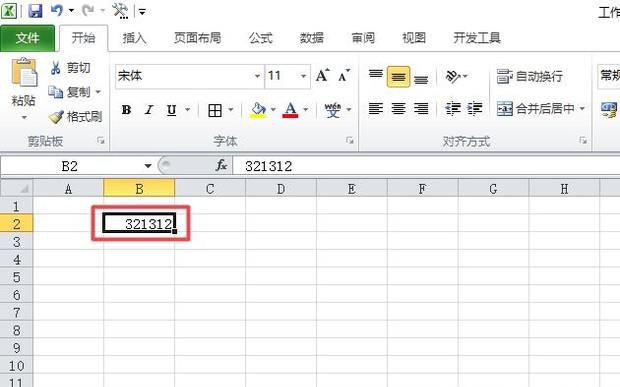Select column H header

(x=564, y=189)
